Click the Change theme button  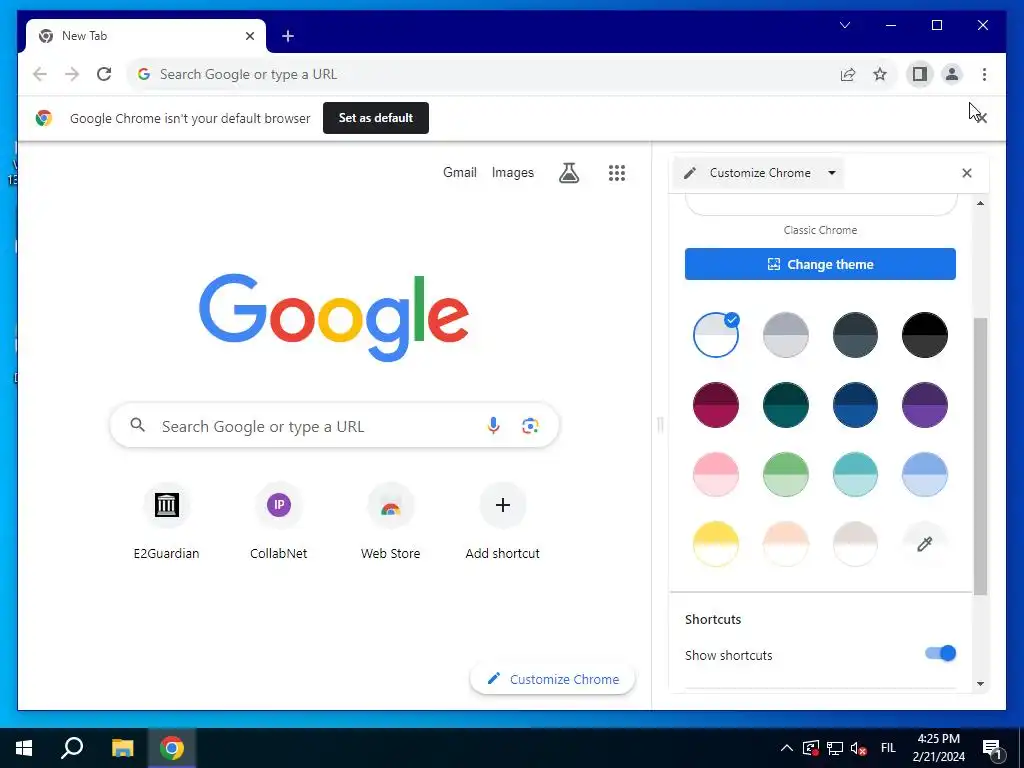coord(820,264)
